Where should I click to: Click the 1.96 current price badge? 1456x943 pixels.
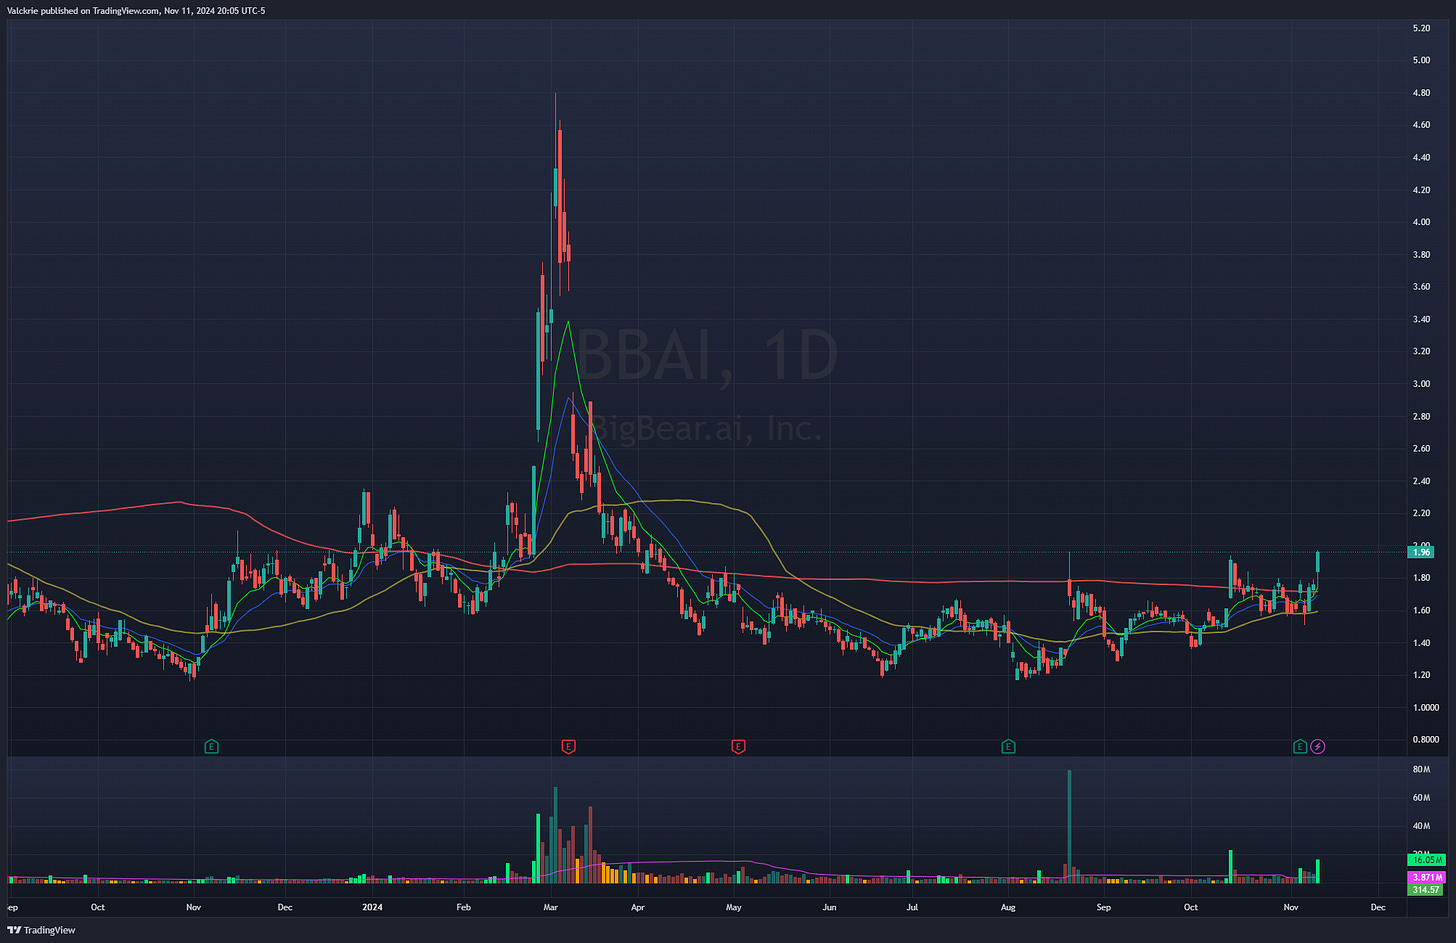point(1421,552)
